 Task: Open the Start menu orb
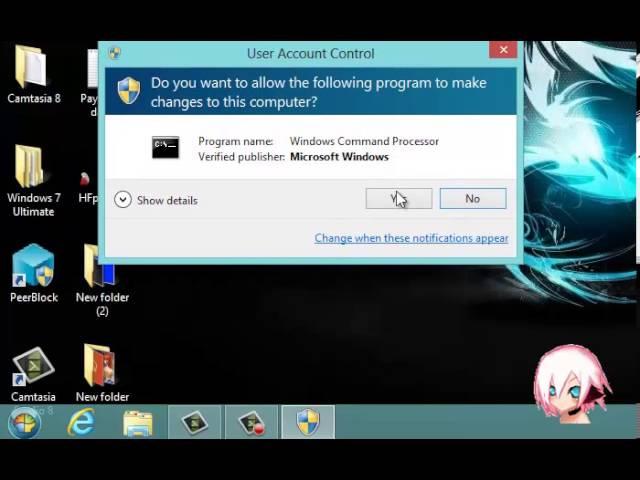coord(24,423)
